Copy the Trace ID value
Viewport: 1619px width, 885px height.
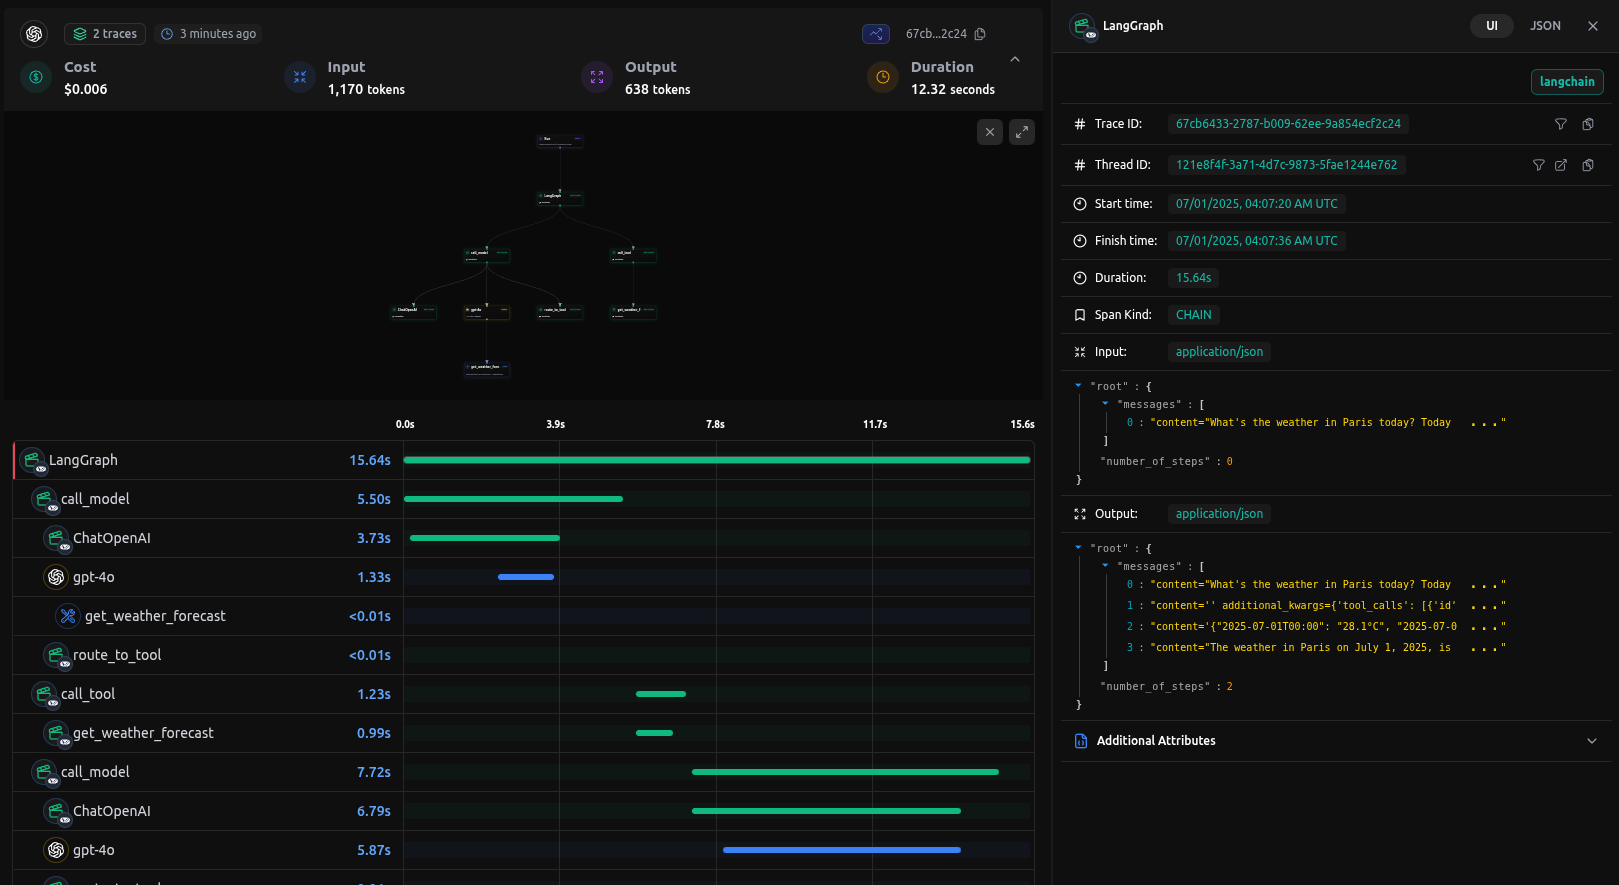[1588, 124]
